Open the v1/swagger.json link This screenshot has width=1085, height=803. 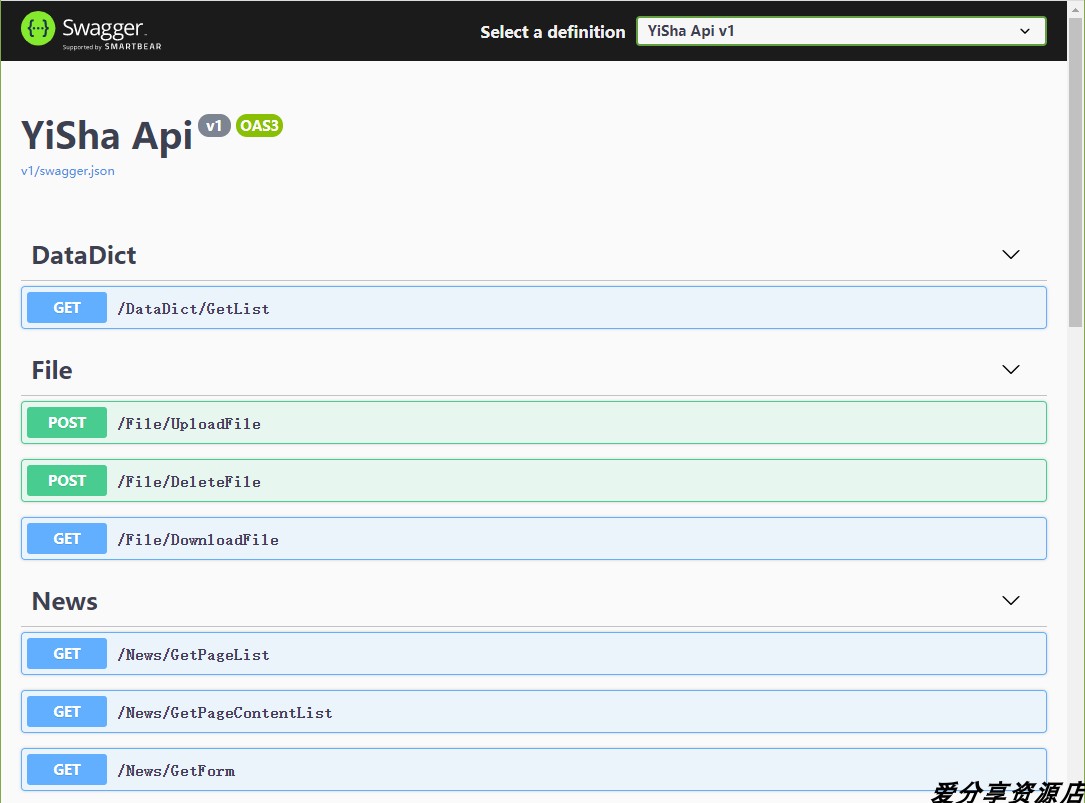(68, 171)
